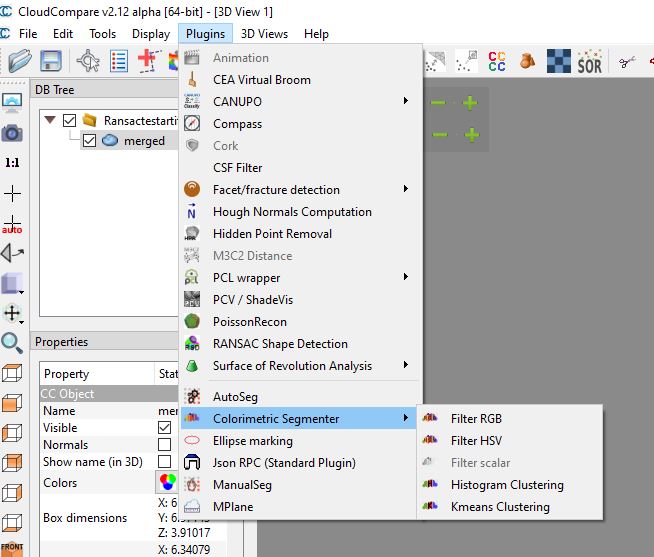Toggle the Visible property checkbox
Image resolution: width=654 pixels, height=557 pixels.
click(165, 428)
